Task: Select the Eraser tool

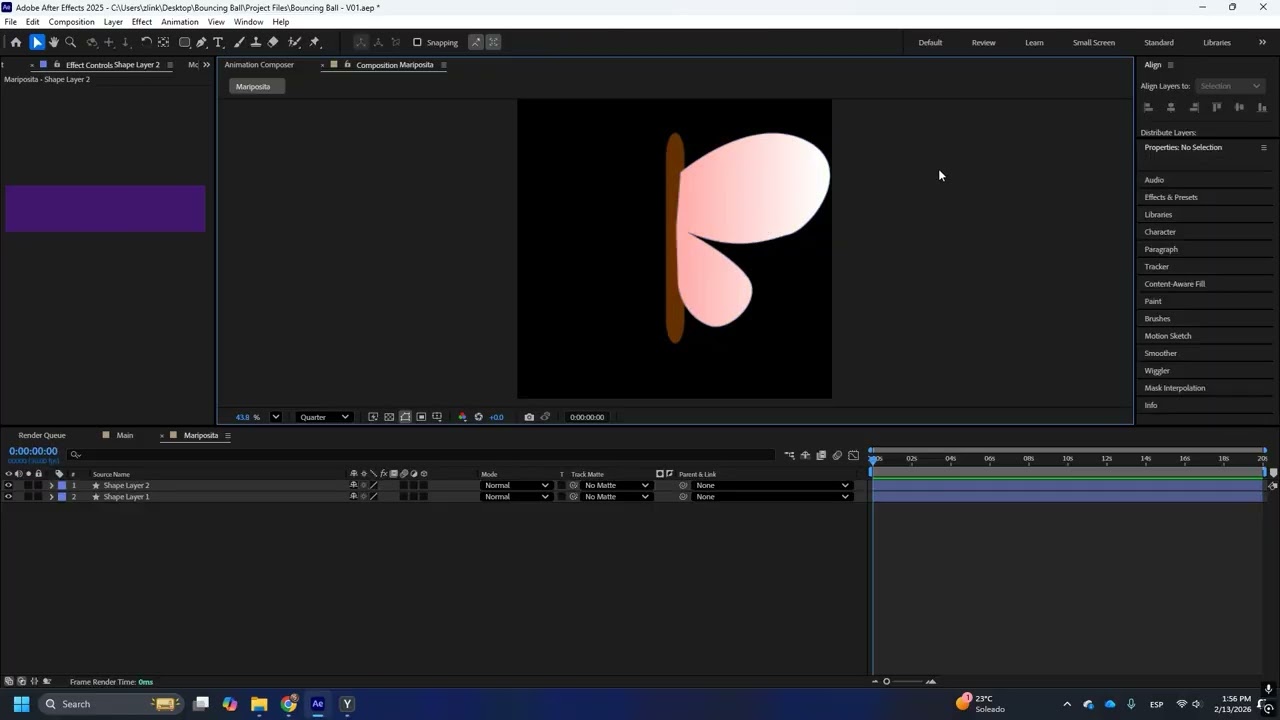Action: [x=273, y=42]
